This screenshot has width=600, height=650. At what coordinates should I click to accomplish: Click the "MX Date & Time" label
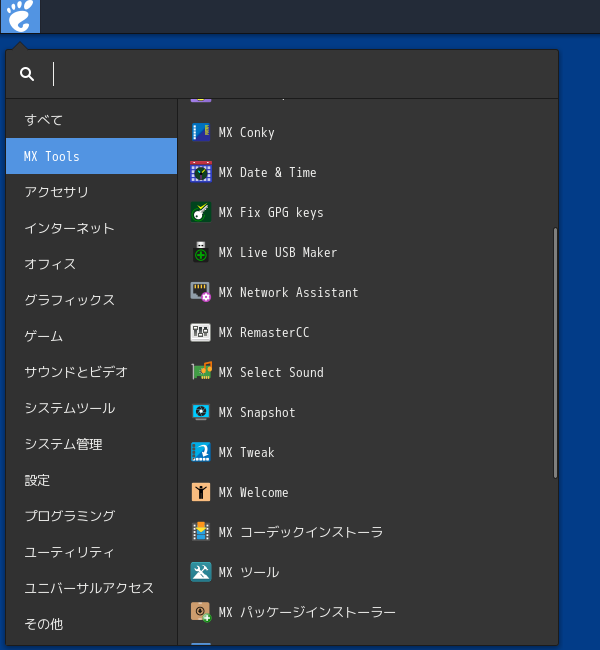point(267,172)
